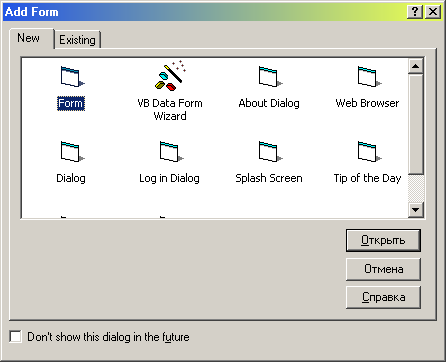Enable "Don't show this dialog in the future"
The width and height of the screenshot is (446, 362).
tap(15, 337)
